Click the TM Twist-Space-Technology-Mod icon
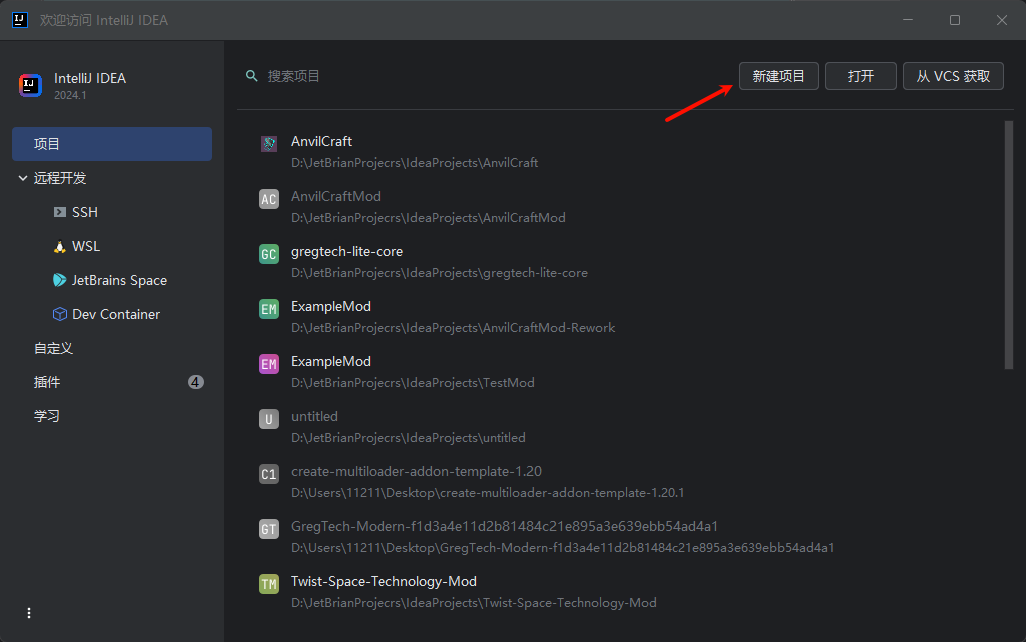1026x642 pixels. (x=268, y=584)
